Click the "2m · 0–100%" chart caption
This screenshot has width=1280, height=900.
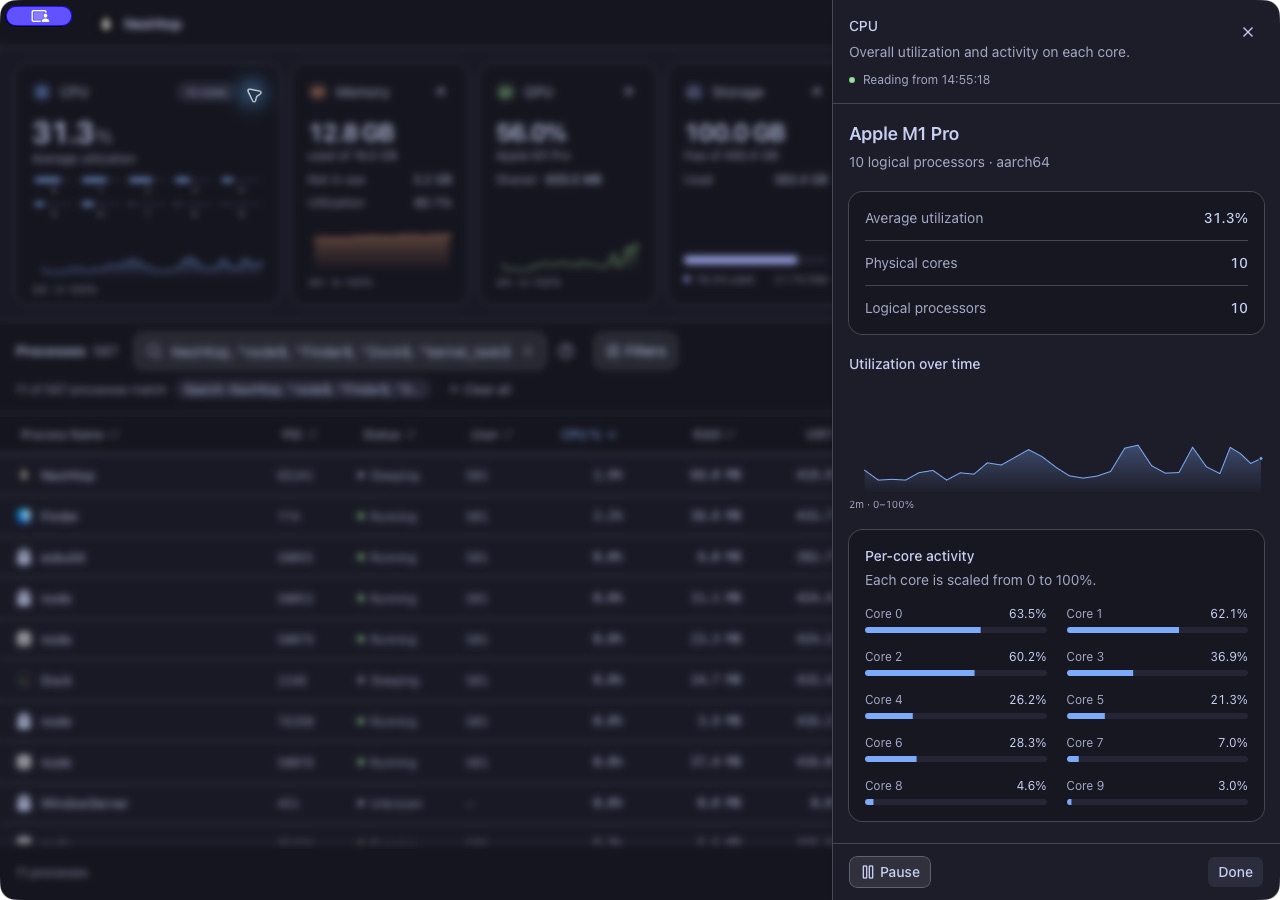[881, 505]
